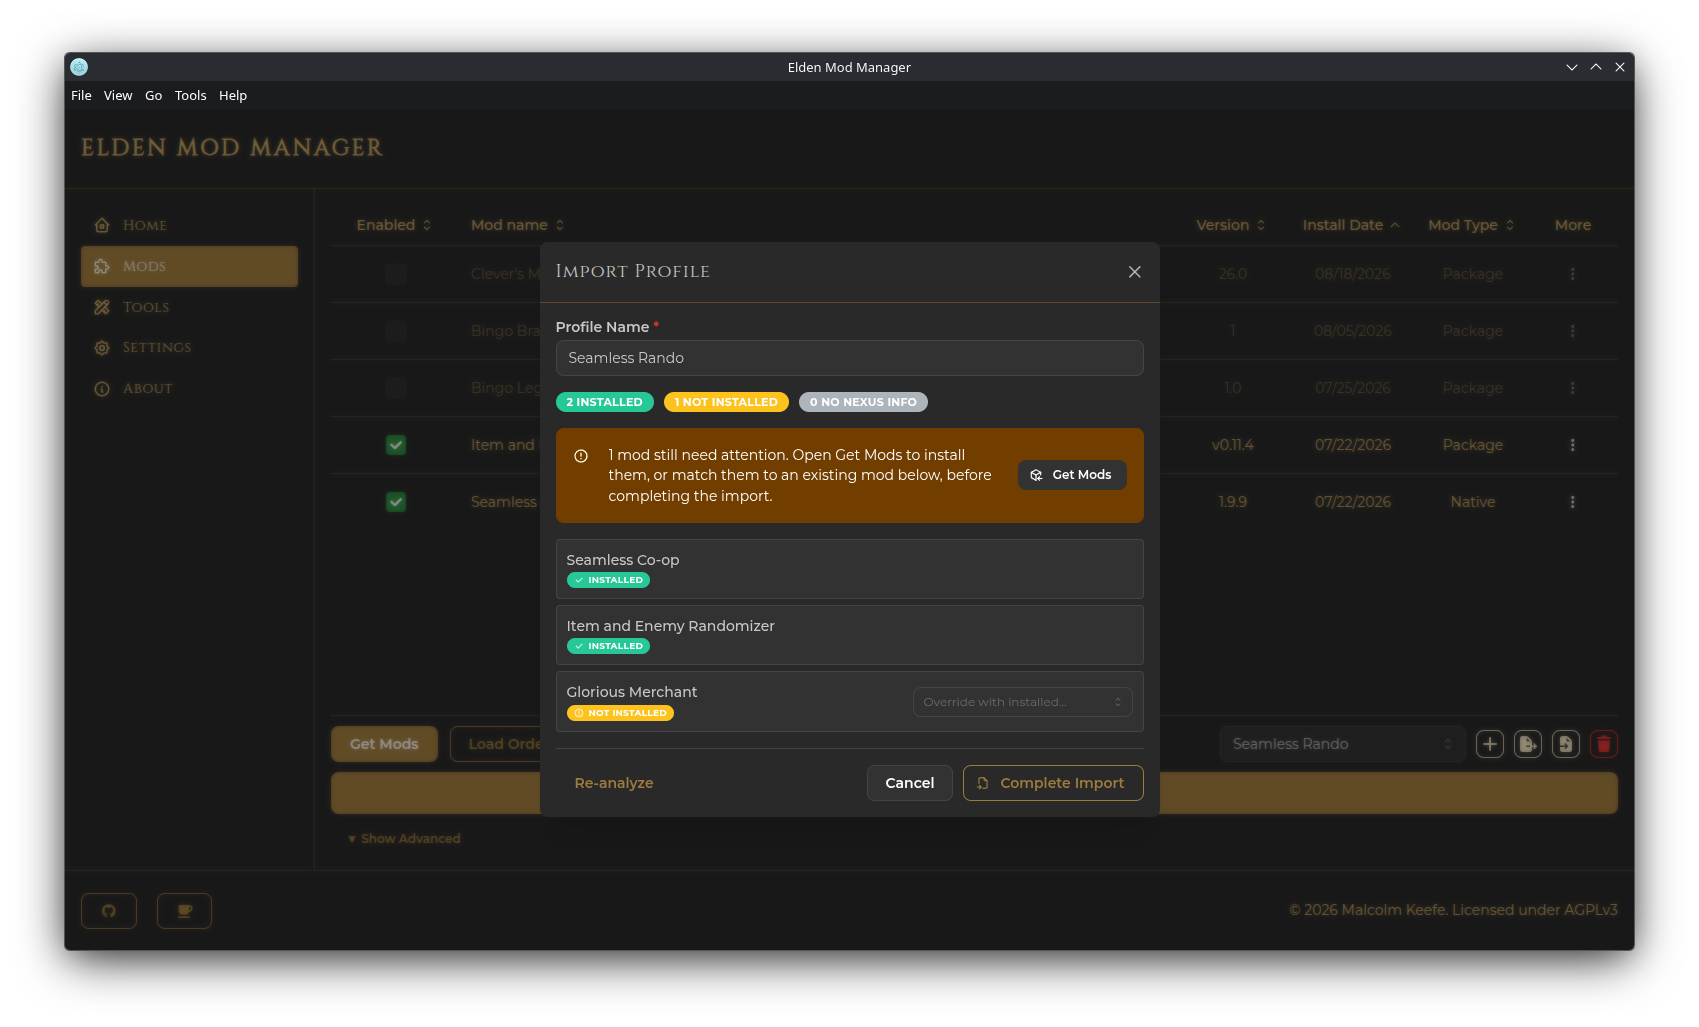This screenshot has height=1027, width=1699.
Task: Click the Profile Name input field
Action: coord(849,358)
